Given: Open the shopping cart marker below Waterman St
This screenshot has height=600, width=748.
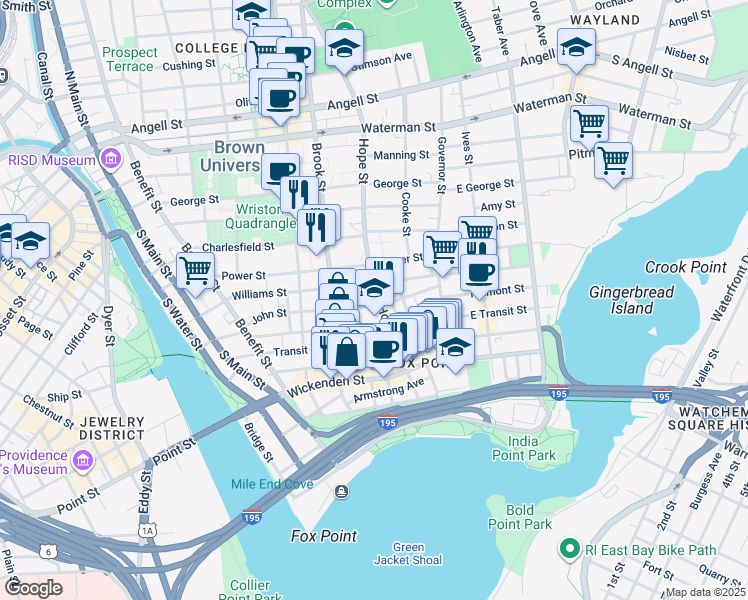Looking at the screenshot, I should (590, 127).
